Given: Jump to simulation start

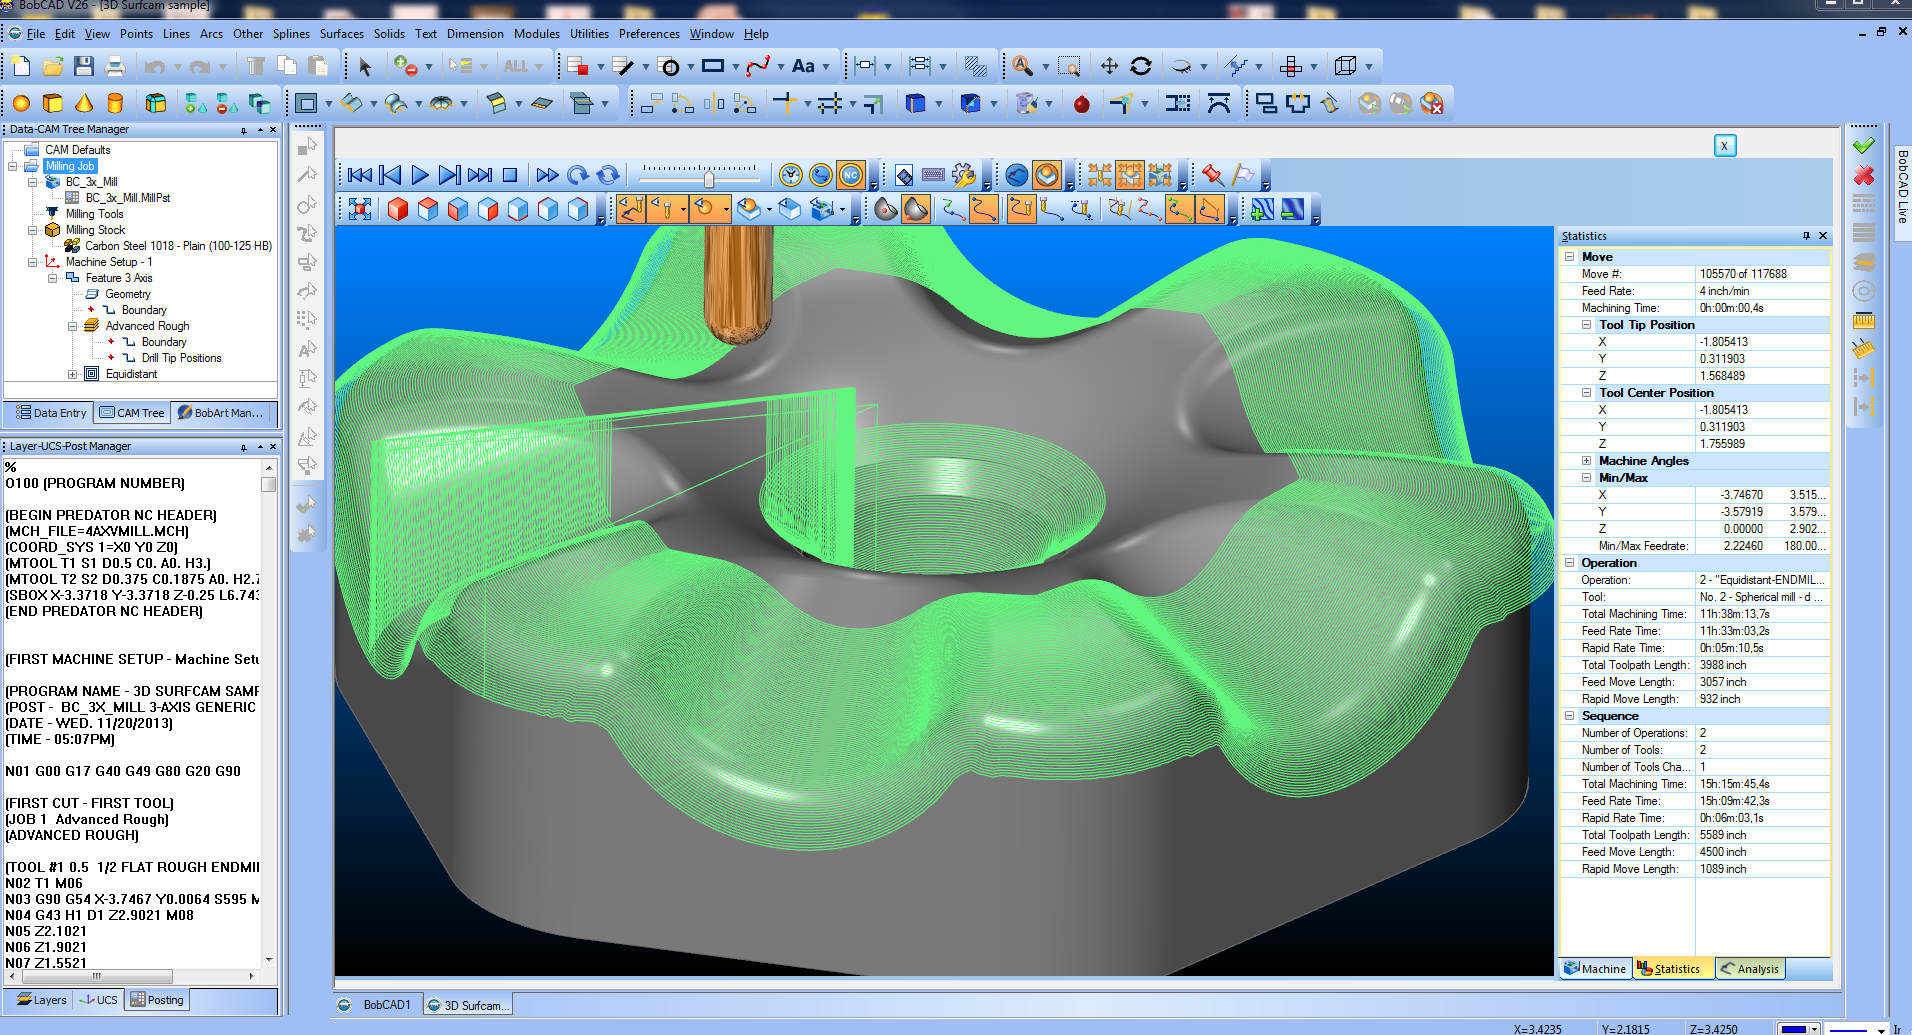Looking at the screenshot, I should [360, 175].
